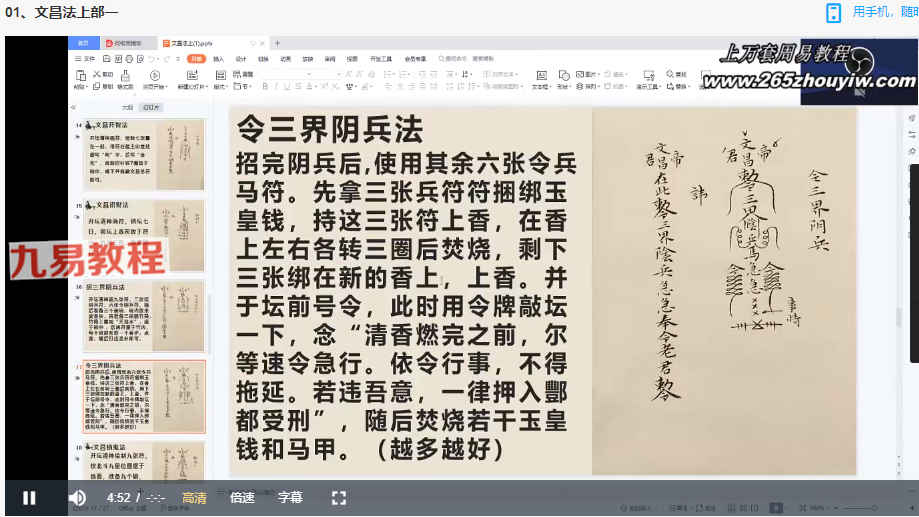919x517 pixels.
Task: Click the presentation tools icon
Action: point(648,75)
